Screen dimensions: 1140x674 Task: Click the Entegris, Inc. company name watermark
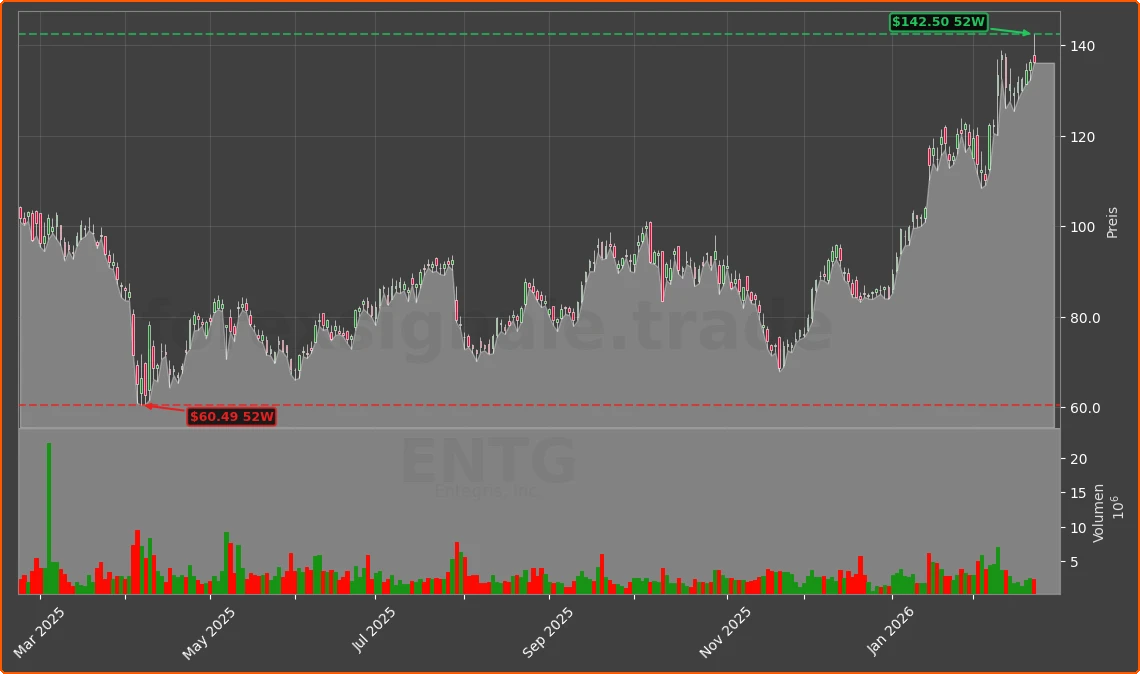click(x=489, y=491)
